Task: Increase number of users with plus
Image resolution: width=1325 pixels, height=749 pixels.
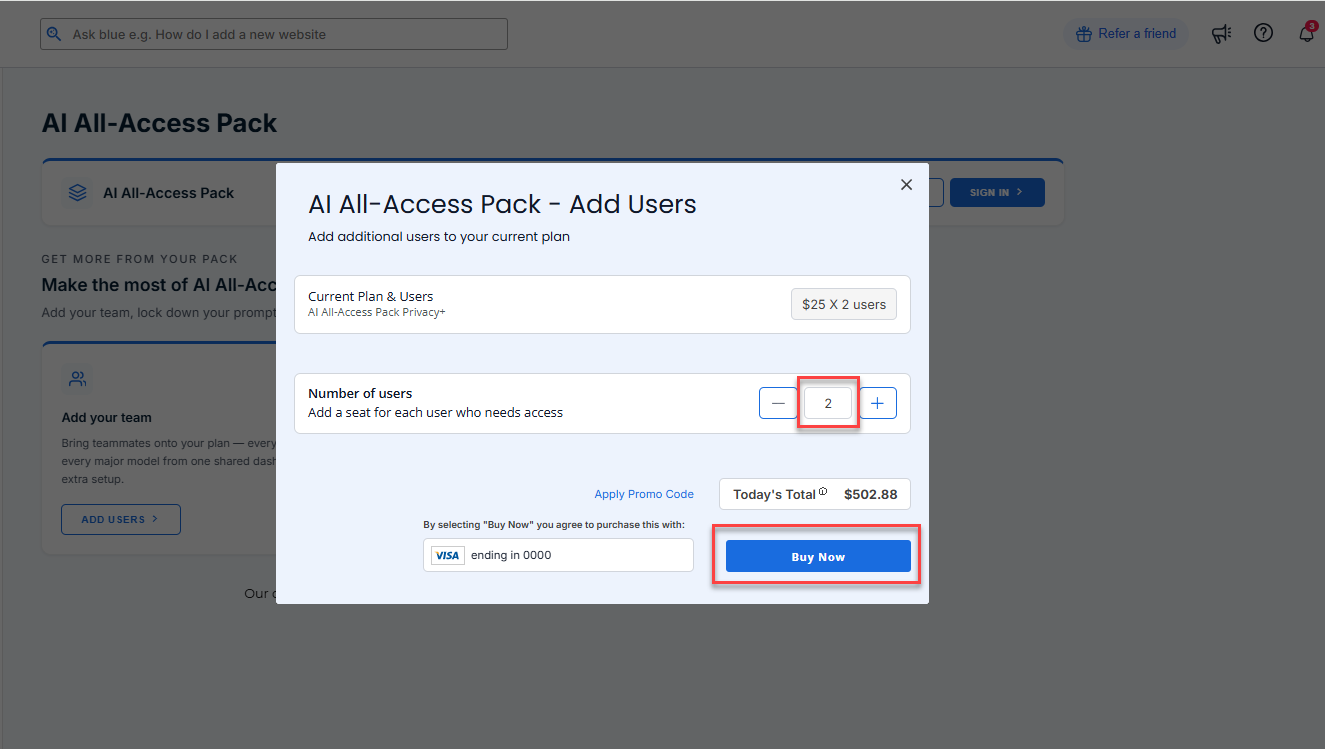Action: click(878, 403)
